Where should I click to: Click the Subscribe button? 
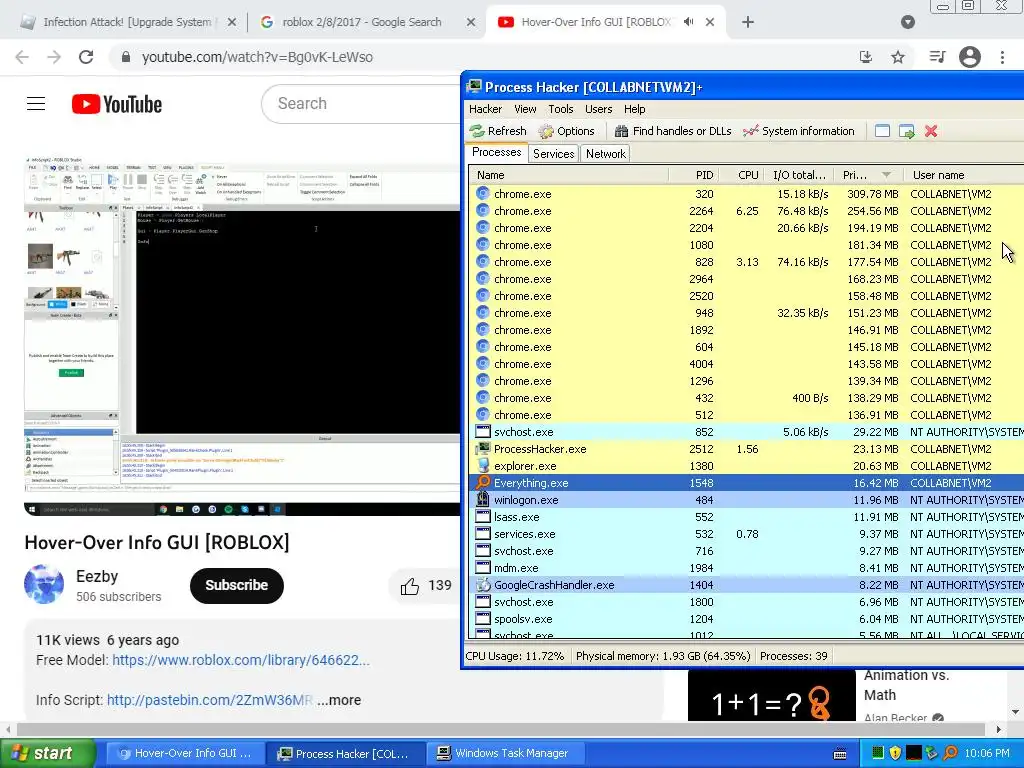[236, 585]
